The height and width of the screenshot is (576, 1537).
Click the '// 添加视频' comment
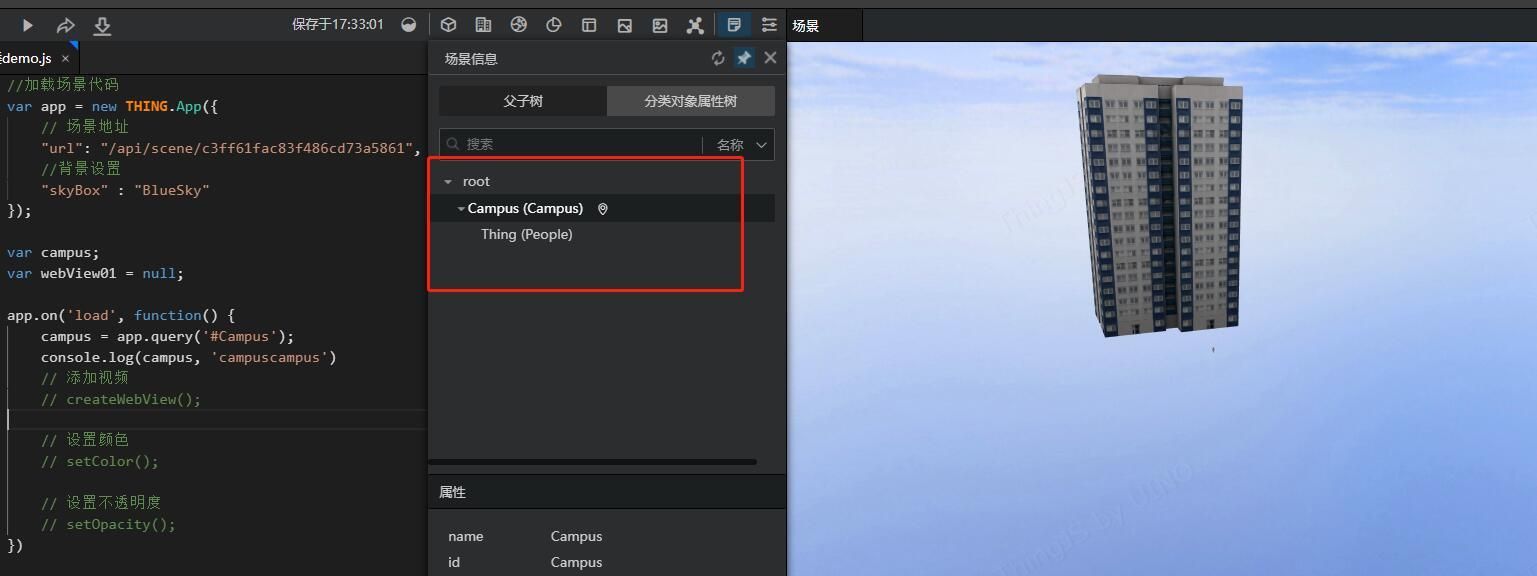click(x=84, y=378)
